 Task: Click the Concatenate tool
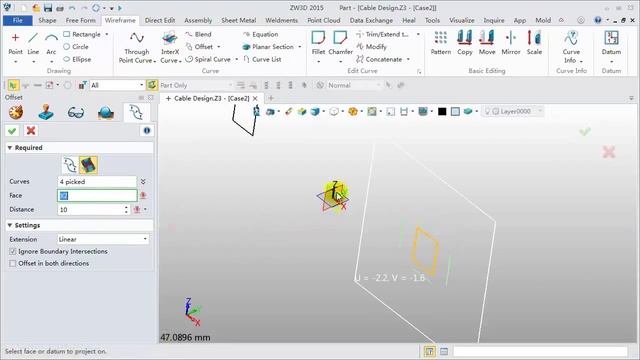pos(379,59)
